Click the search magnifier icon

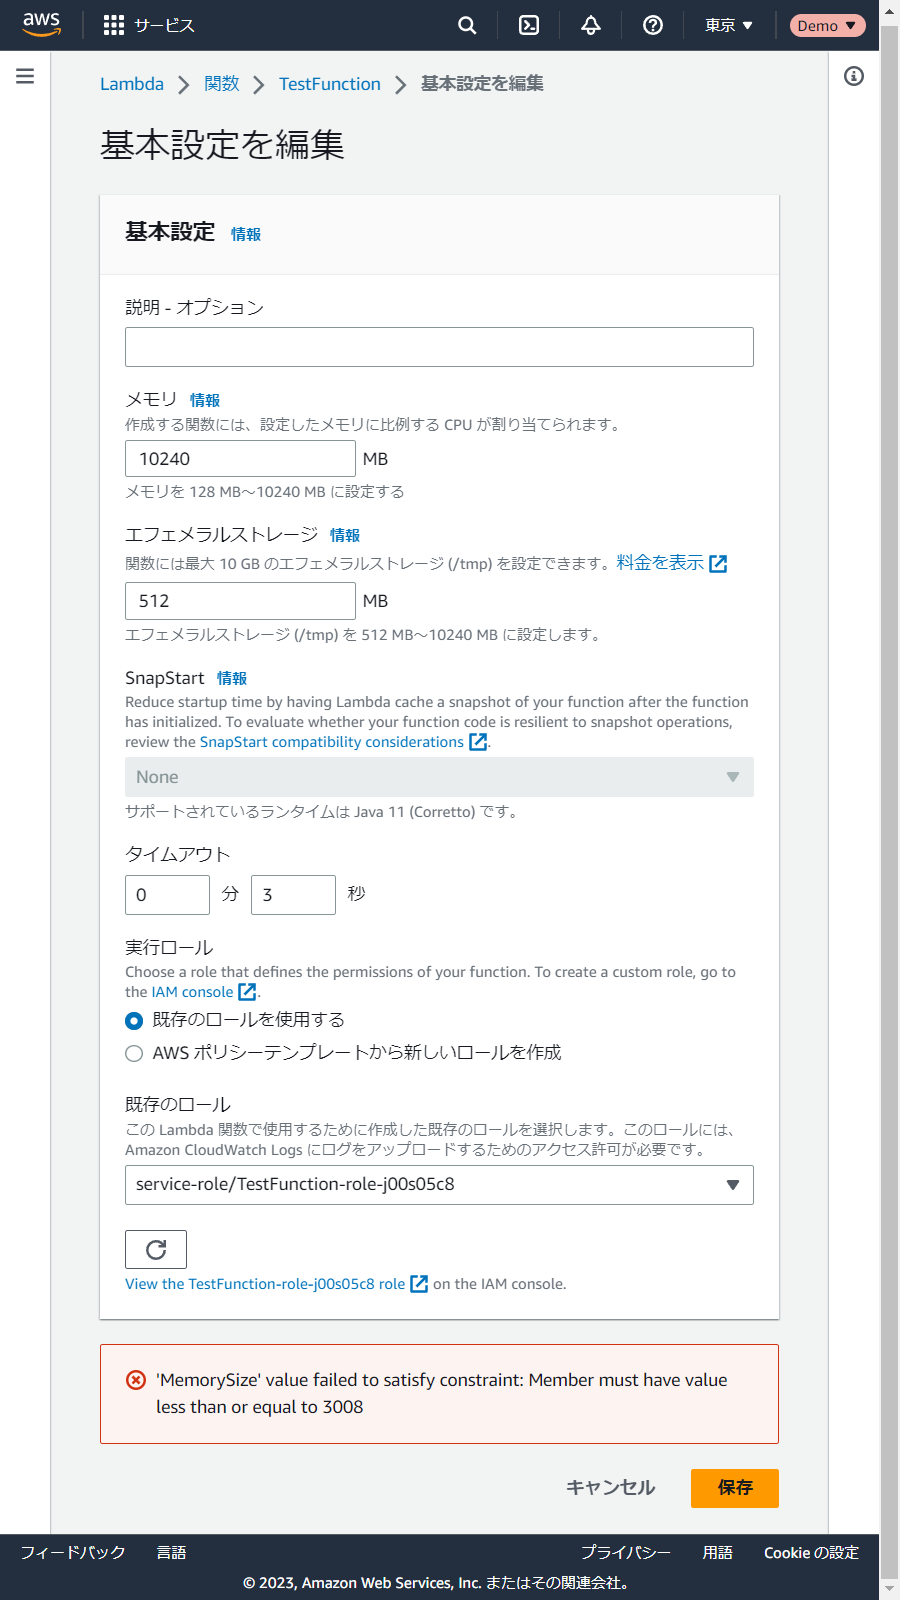(467, 25)
